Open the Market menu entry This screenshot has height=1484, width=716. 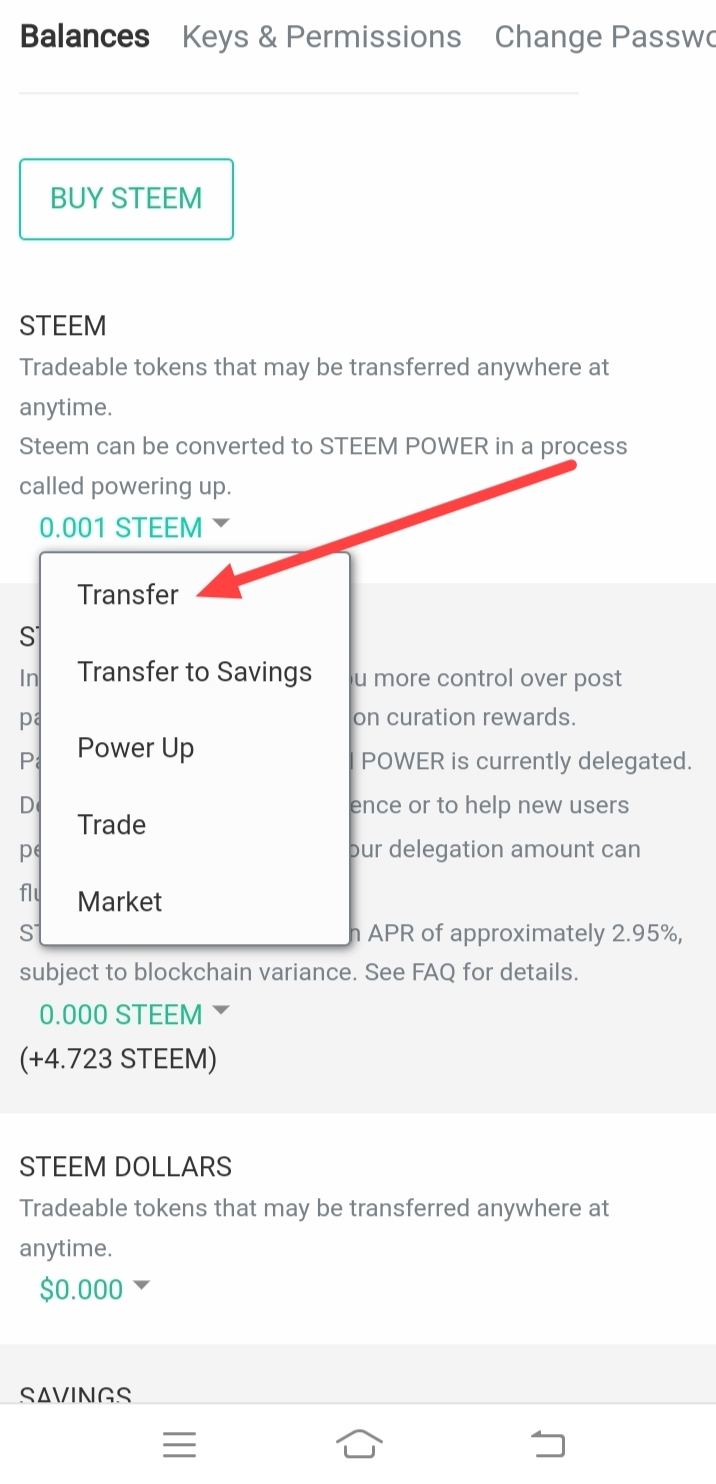click(120, 902)
